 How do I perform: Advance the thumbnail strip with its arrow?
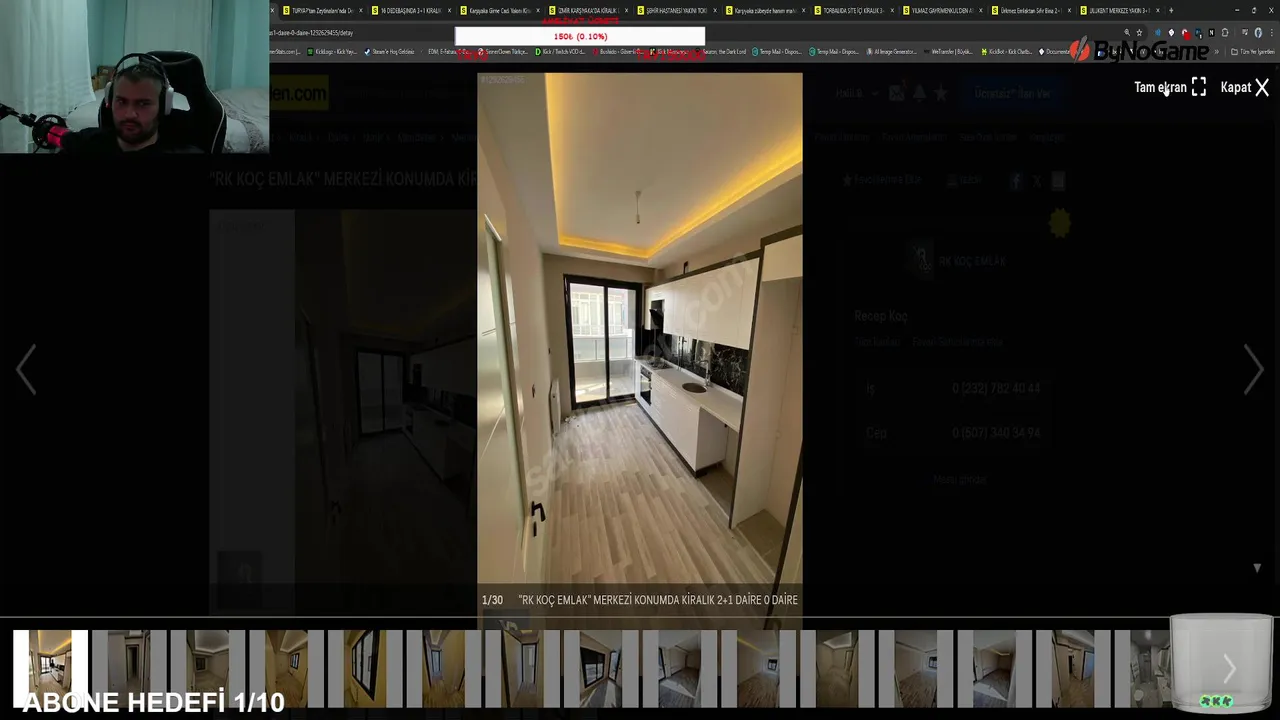[1230, 669]
